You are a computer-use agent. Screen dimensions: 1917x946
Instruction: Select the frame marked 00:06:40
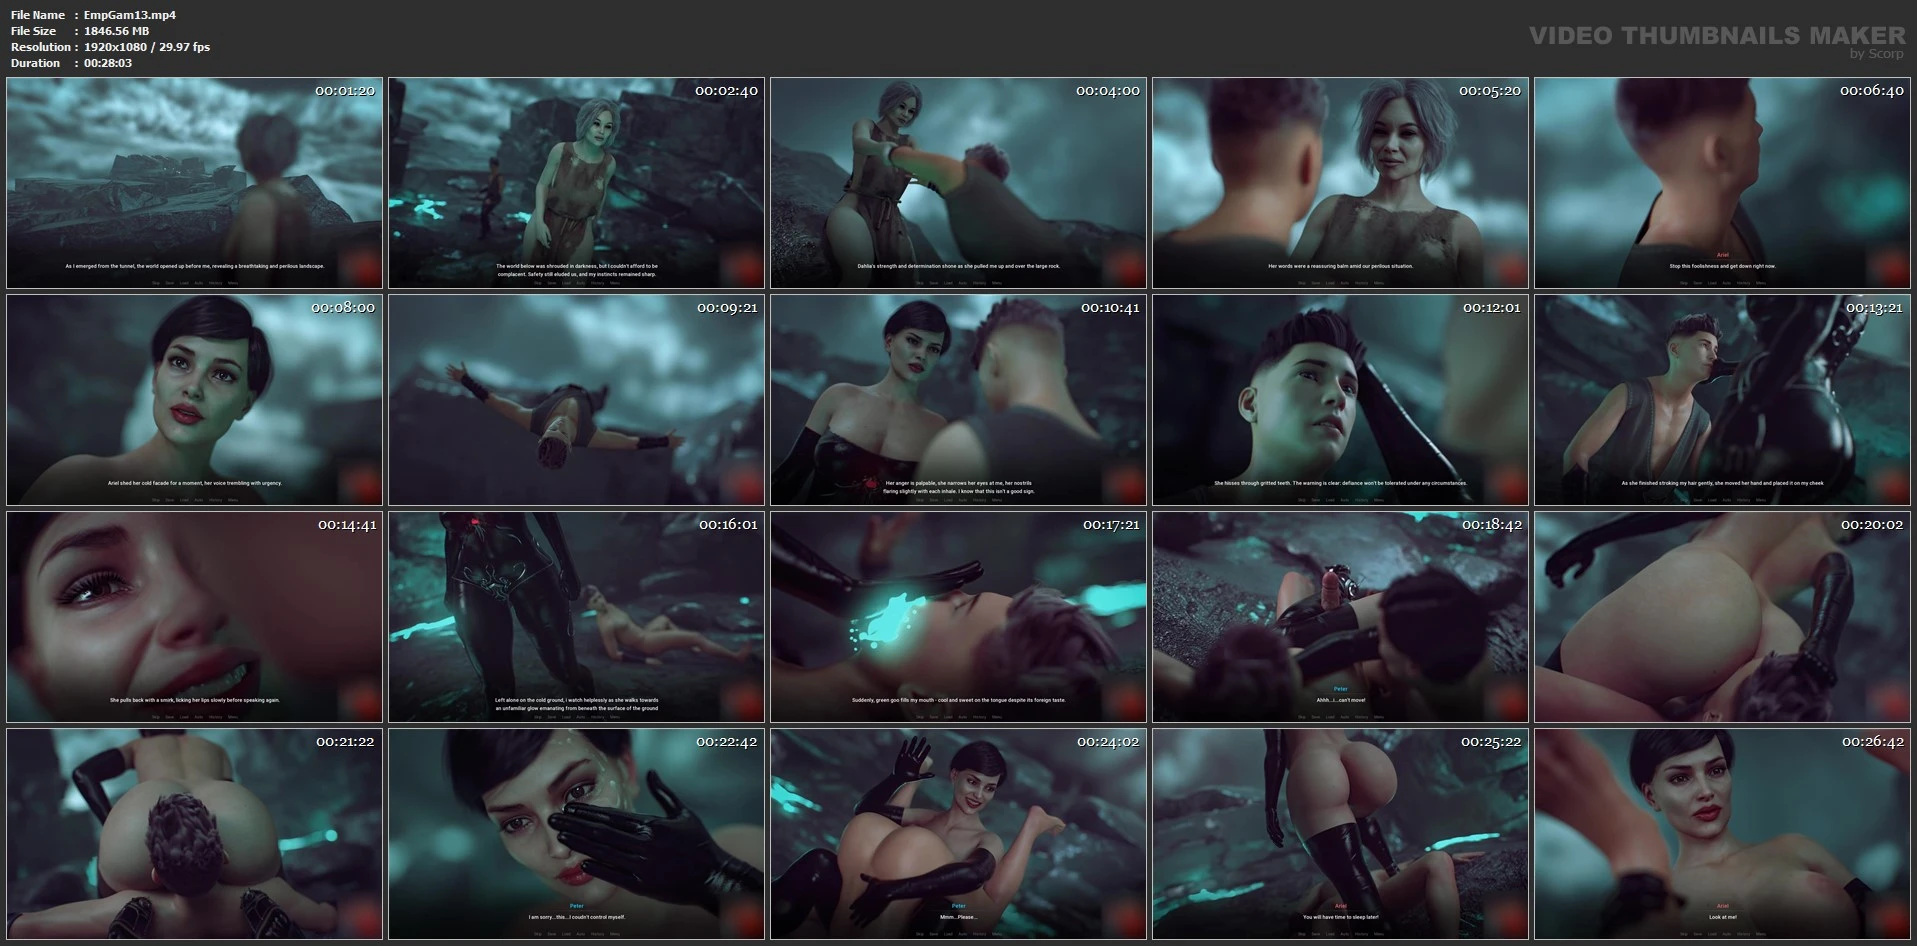tap(1722, 183)
